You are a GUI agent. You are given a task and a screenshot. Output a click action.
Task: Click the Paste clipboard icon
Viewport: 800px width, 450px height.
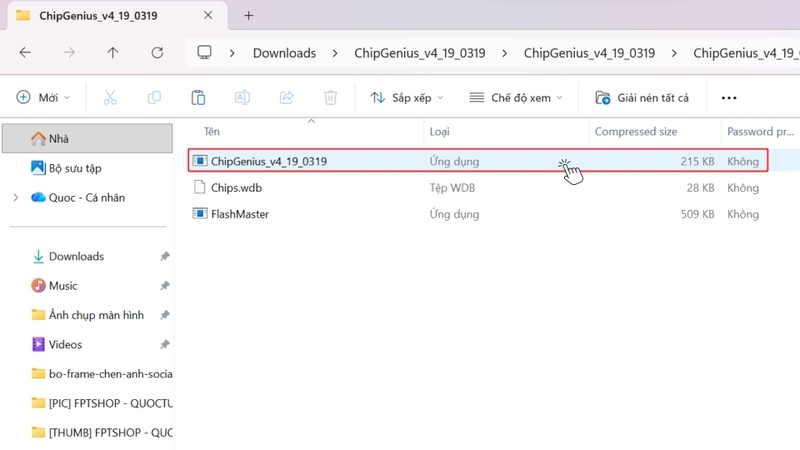198,97
